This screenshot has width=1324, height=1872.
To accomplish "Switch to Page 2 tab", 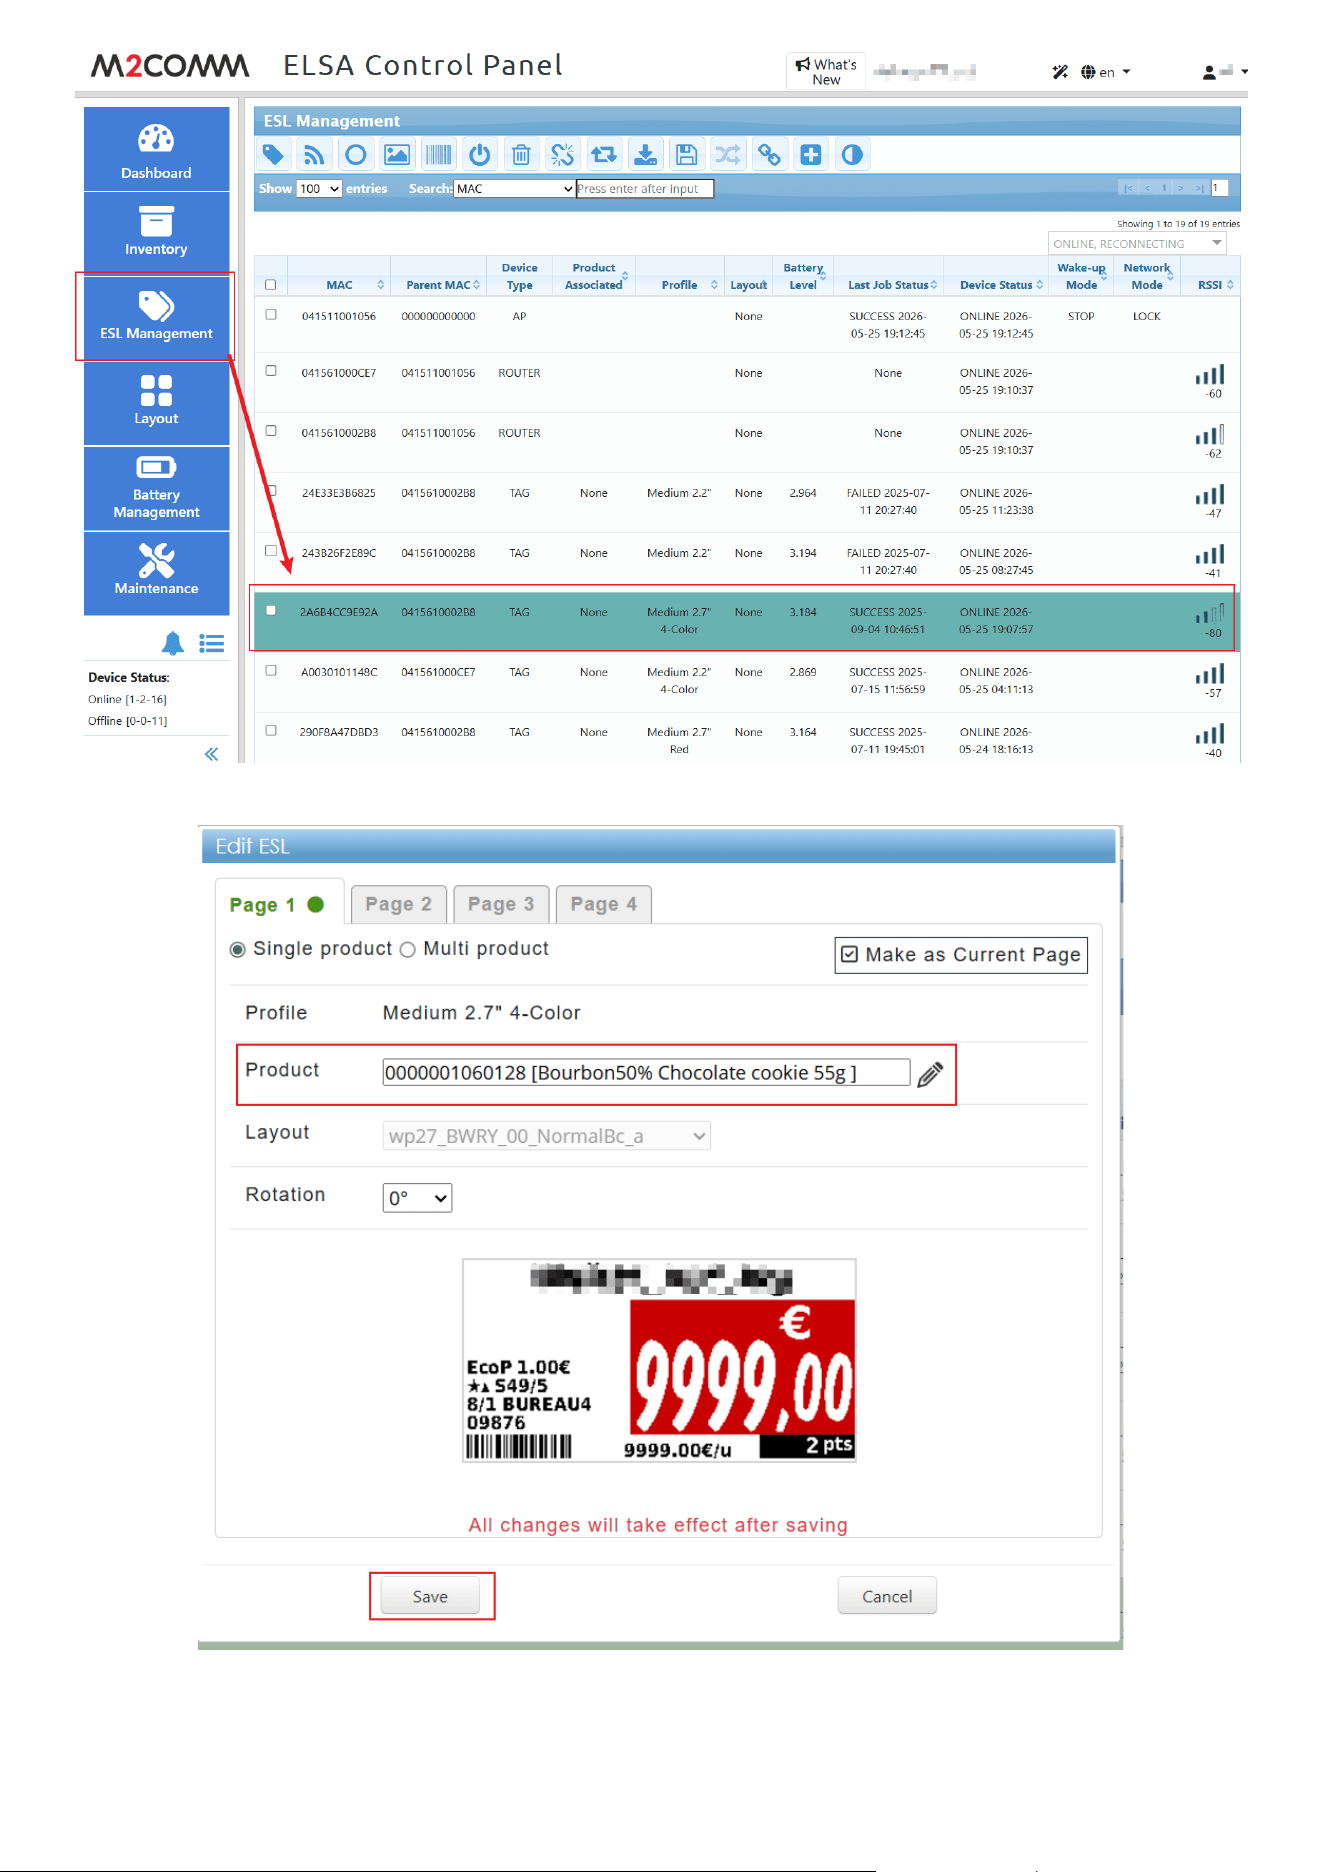I will pos(398,904).
